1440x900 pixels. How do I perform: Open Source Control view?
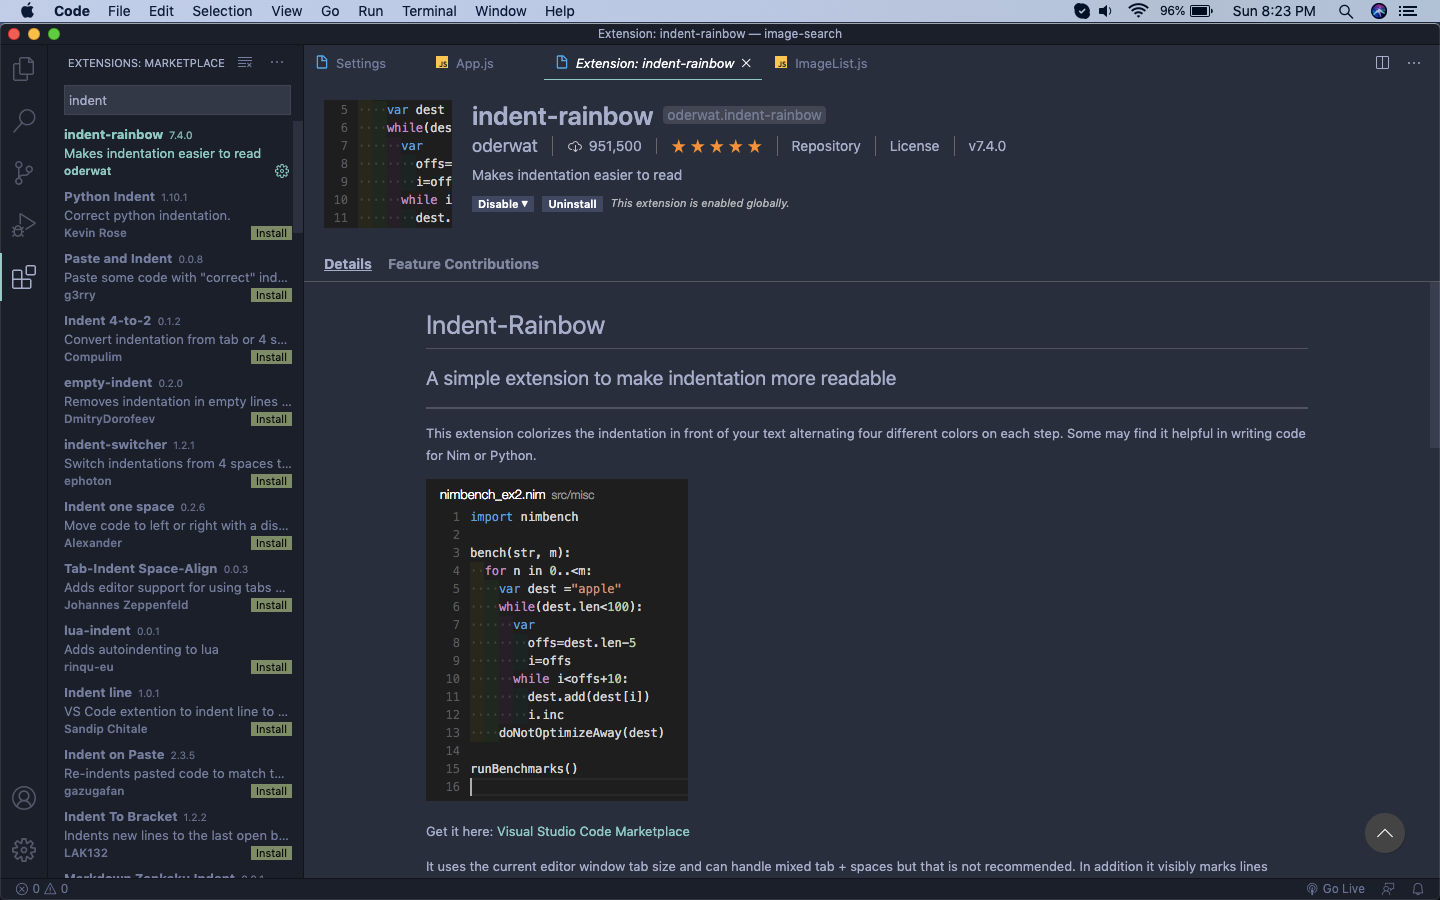(24, 173)
